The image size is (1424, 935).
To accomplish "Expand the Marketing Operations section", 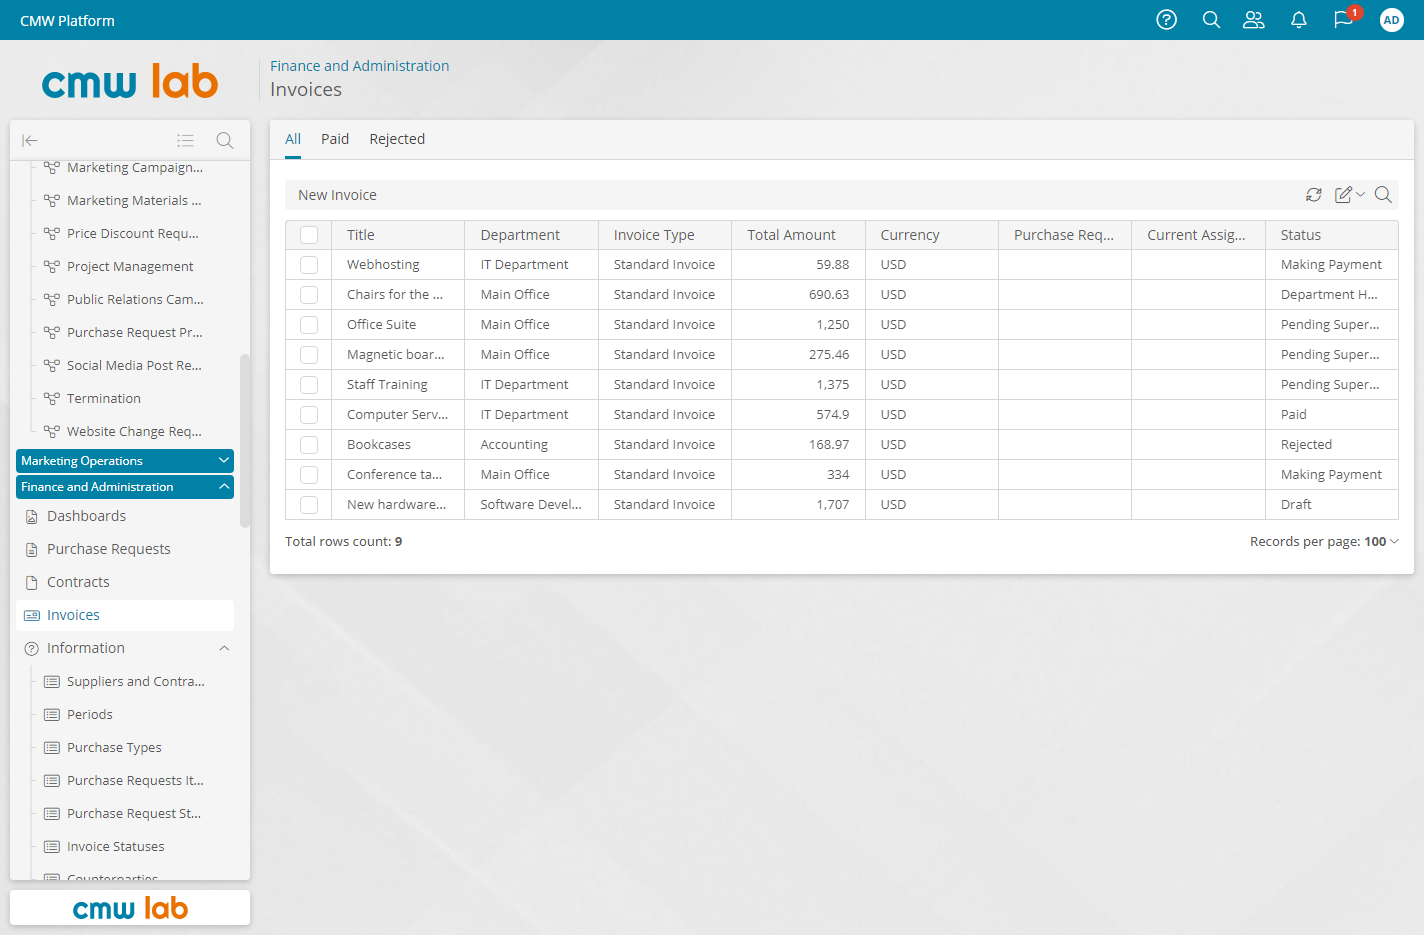I will point(125,461).
